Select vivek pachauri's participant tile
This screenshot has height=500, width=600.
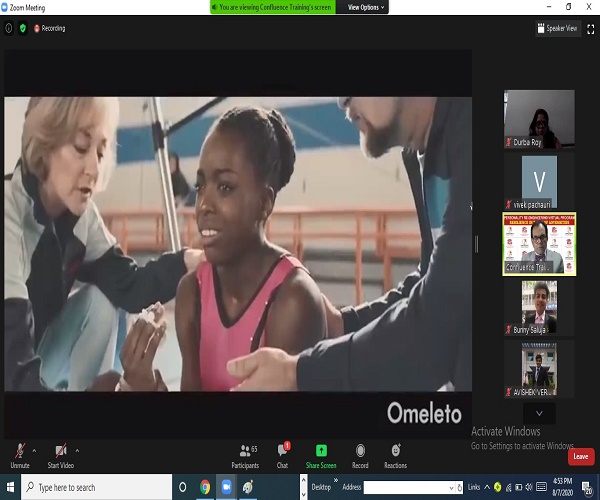pos(539,182)
